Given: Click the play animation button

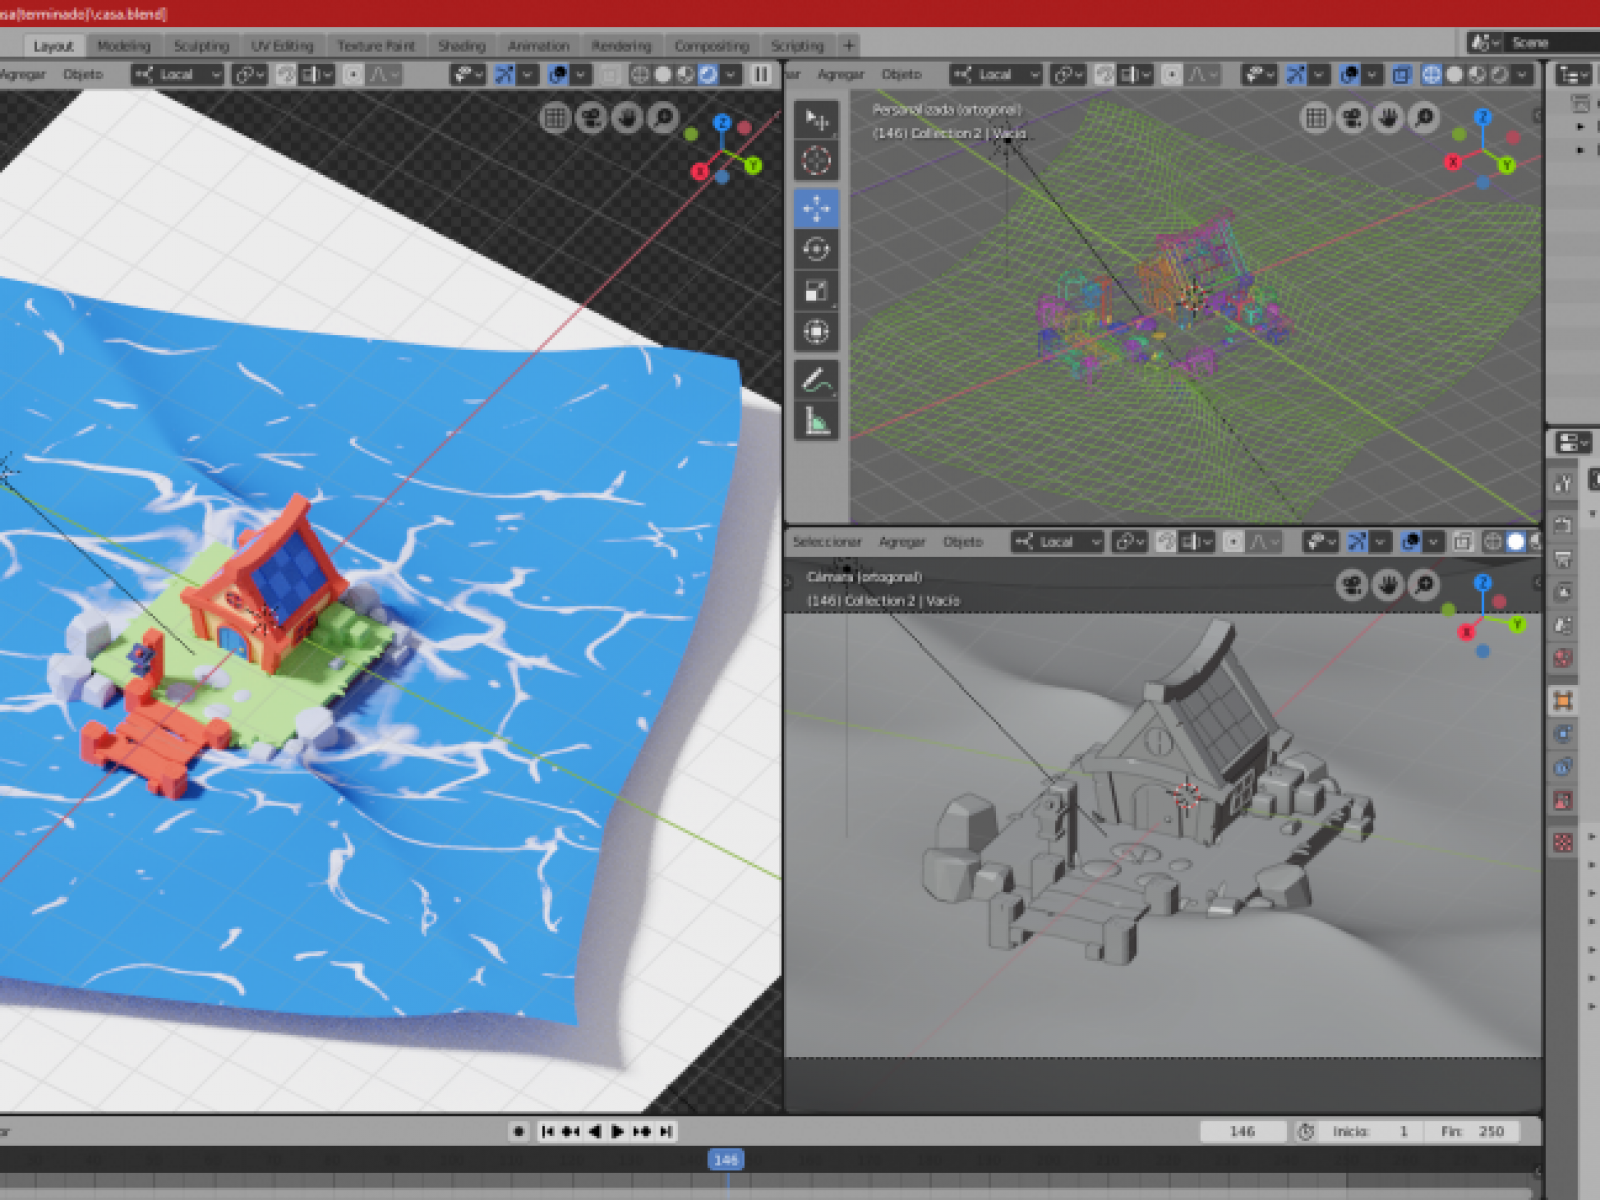Looking at the screenshot, I should coord(618,1131).
